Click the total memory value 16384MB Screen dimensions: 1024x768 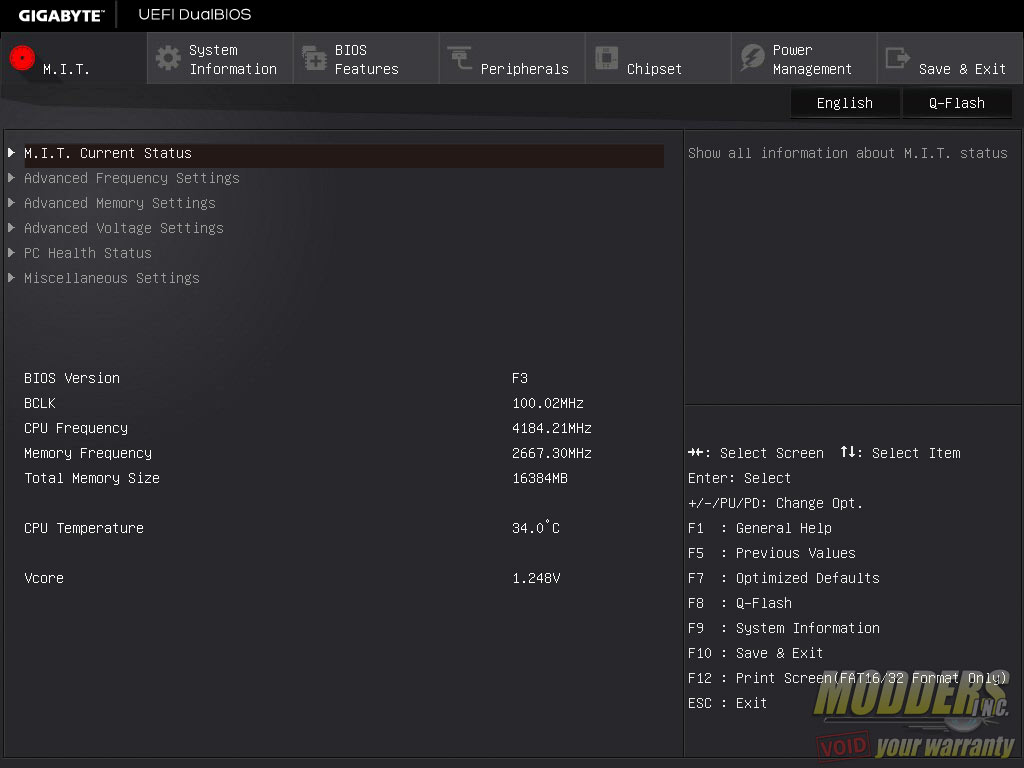tap(540, 478)
